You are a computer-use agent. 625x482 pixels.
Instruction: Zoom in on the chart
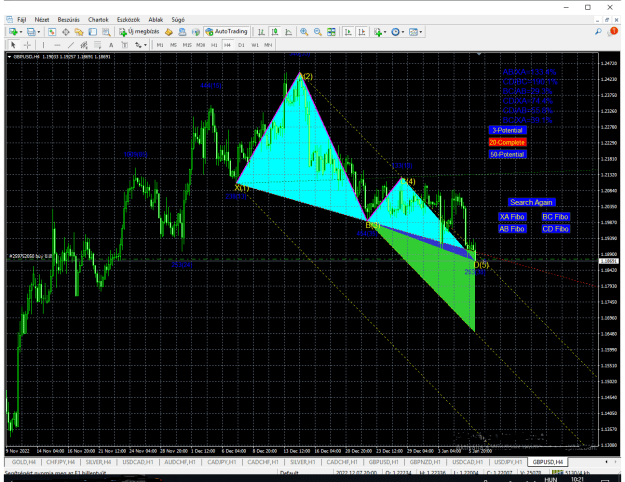coord(304,32)
